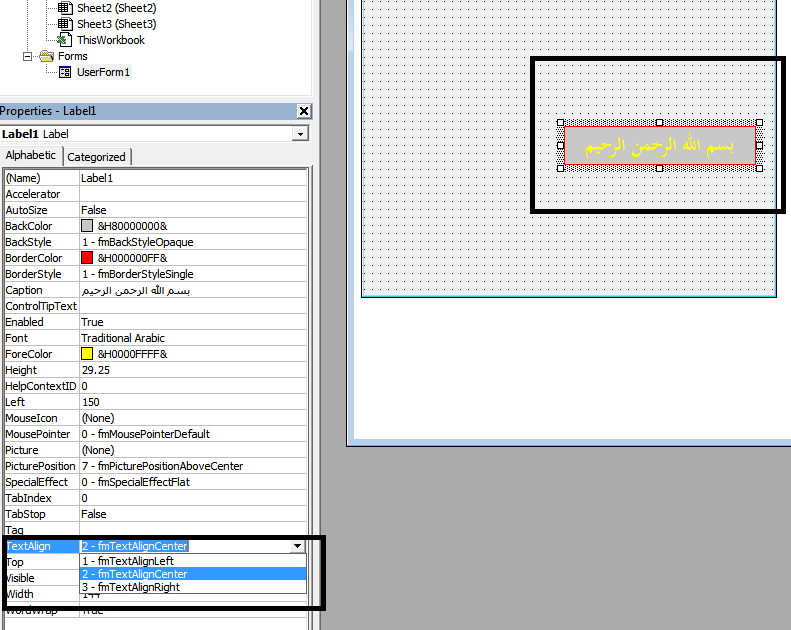This screenshot has height=630, width=791.
Task: Close the Properties panel with X
Action: pyautogui.click(x=304, y=111)
